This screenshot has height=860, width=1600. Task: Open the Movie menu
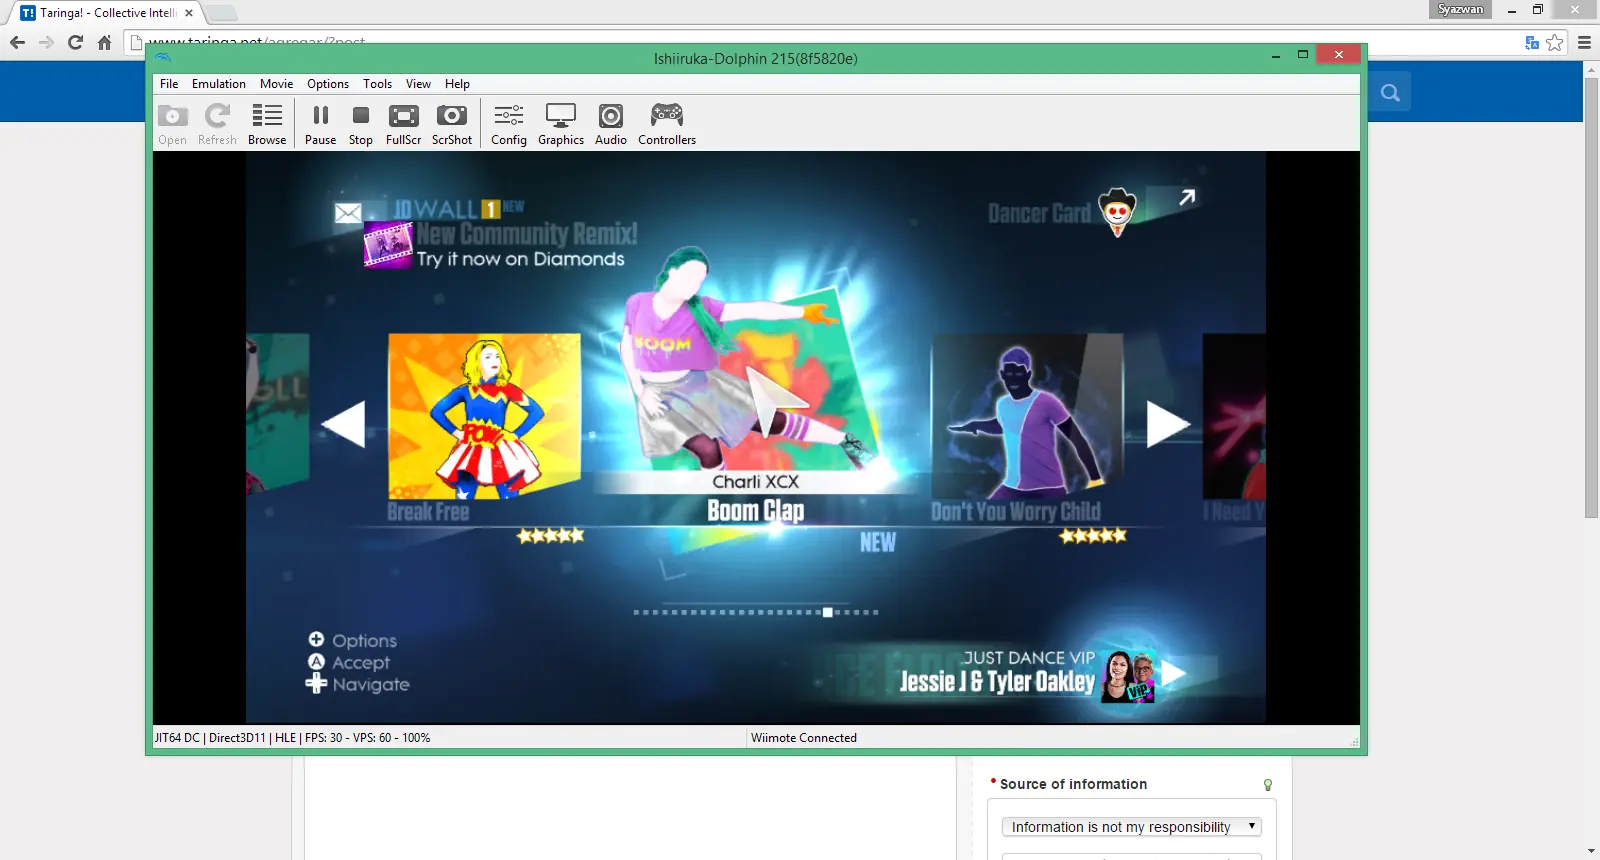[277, 84]
